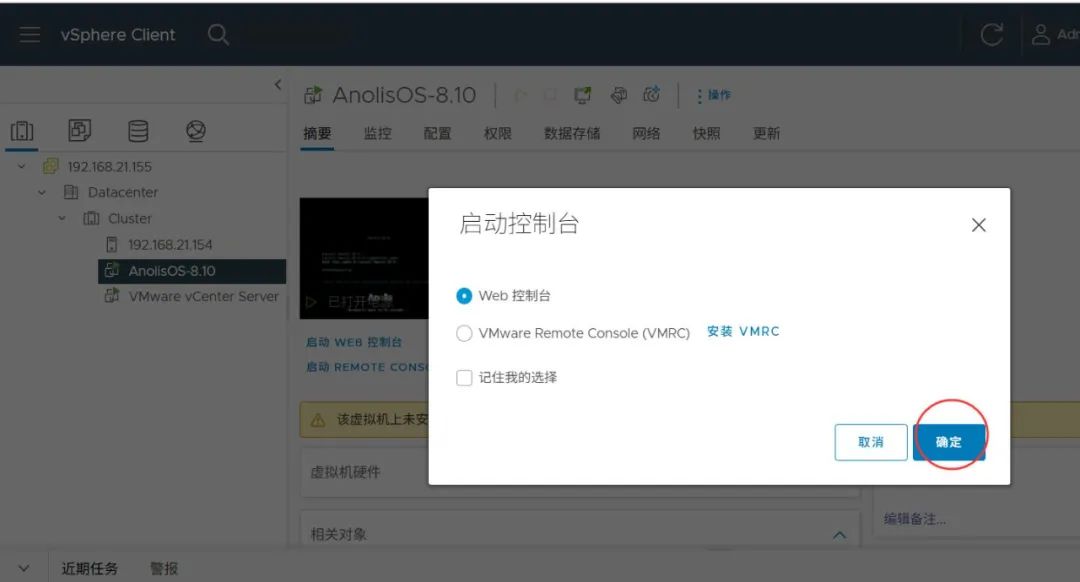Open the Summary tab
The height and width of the screenshot is (582, 1080).
318,134
